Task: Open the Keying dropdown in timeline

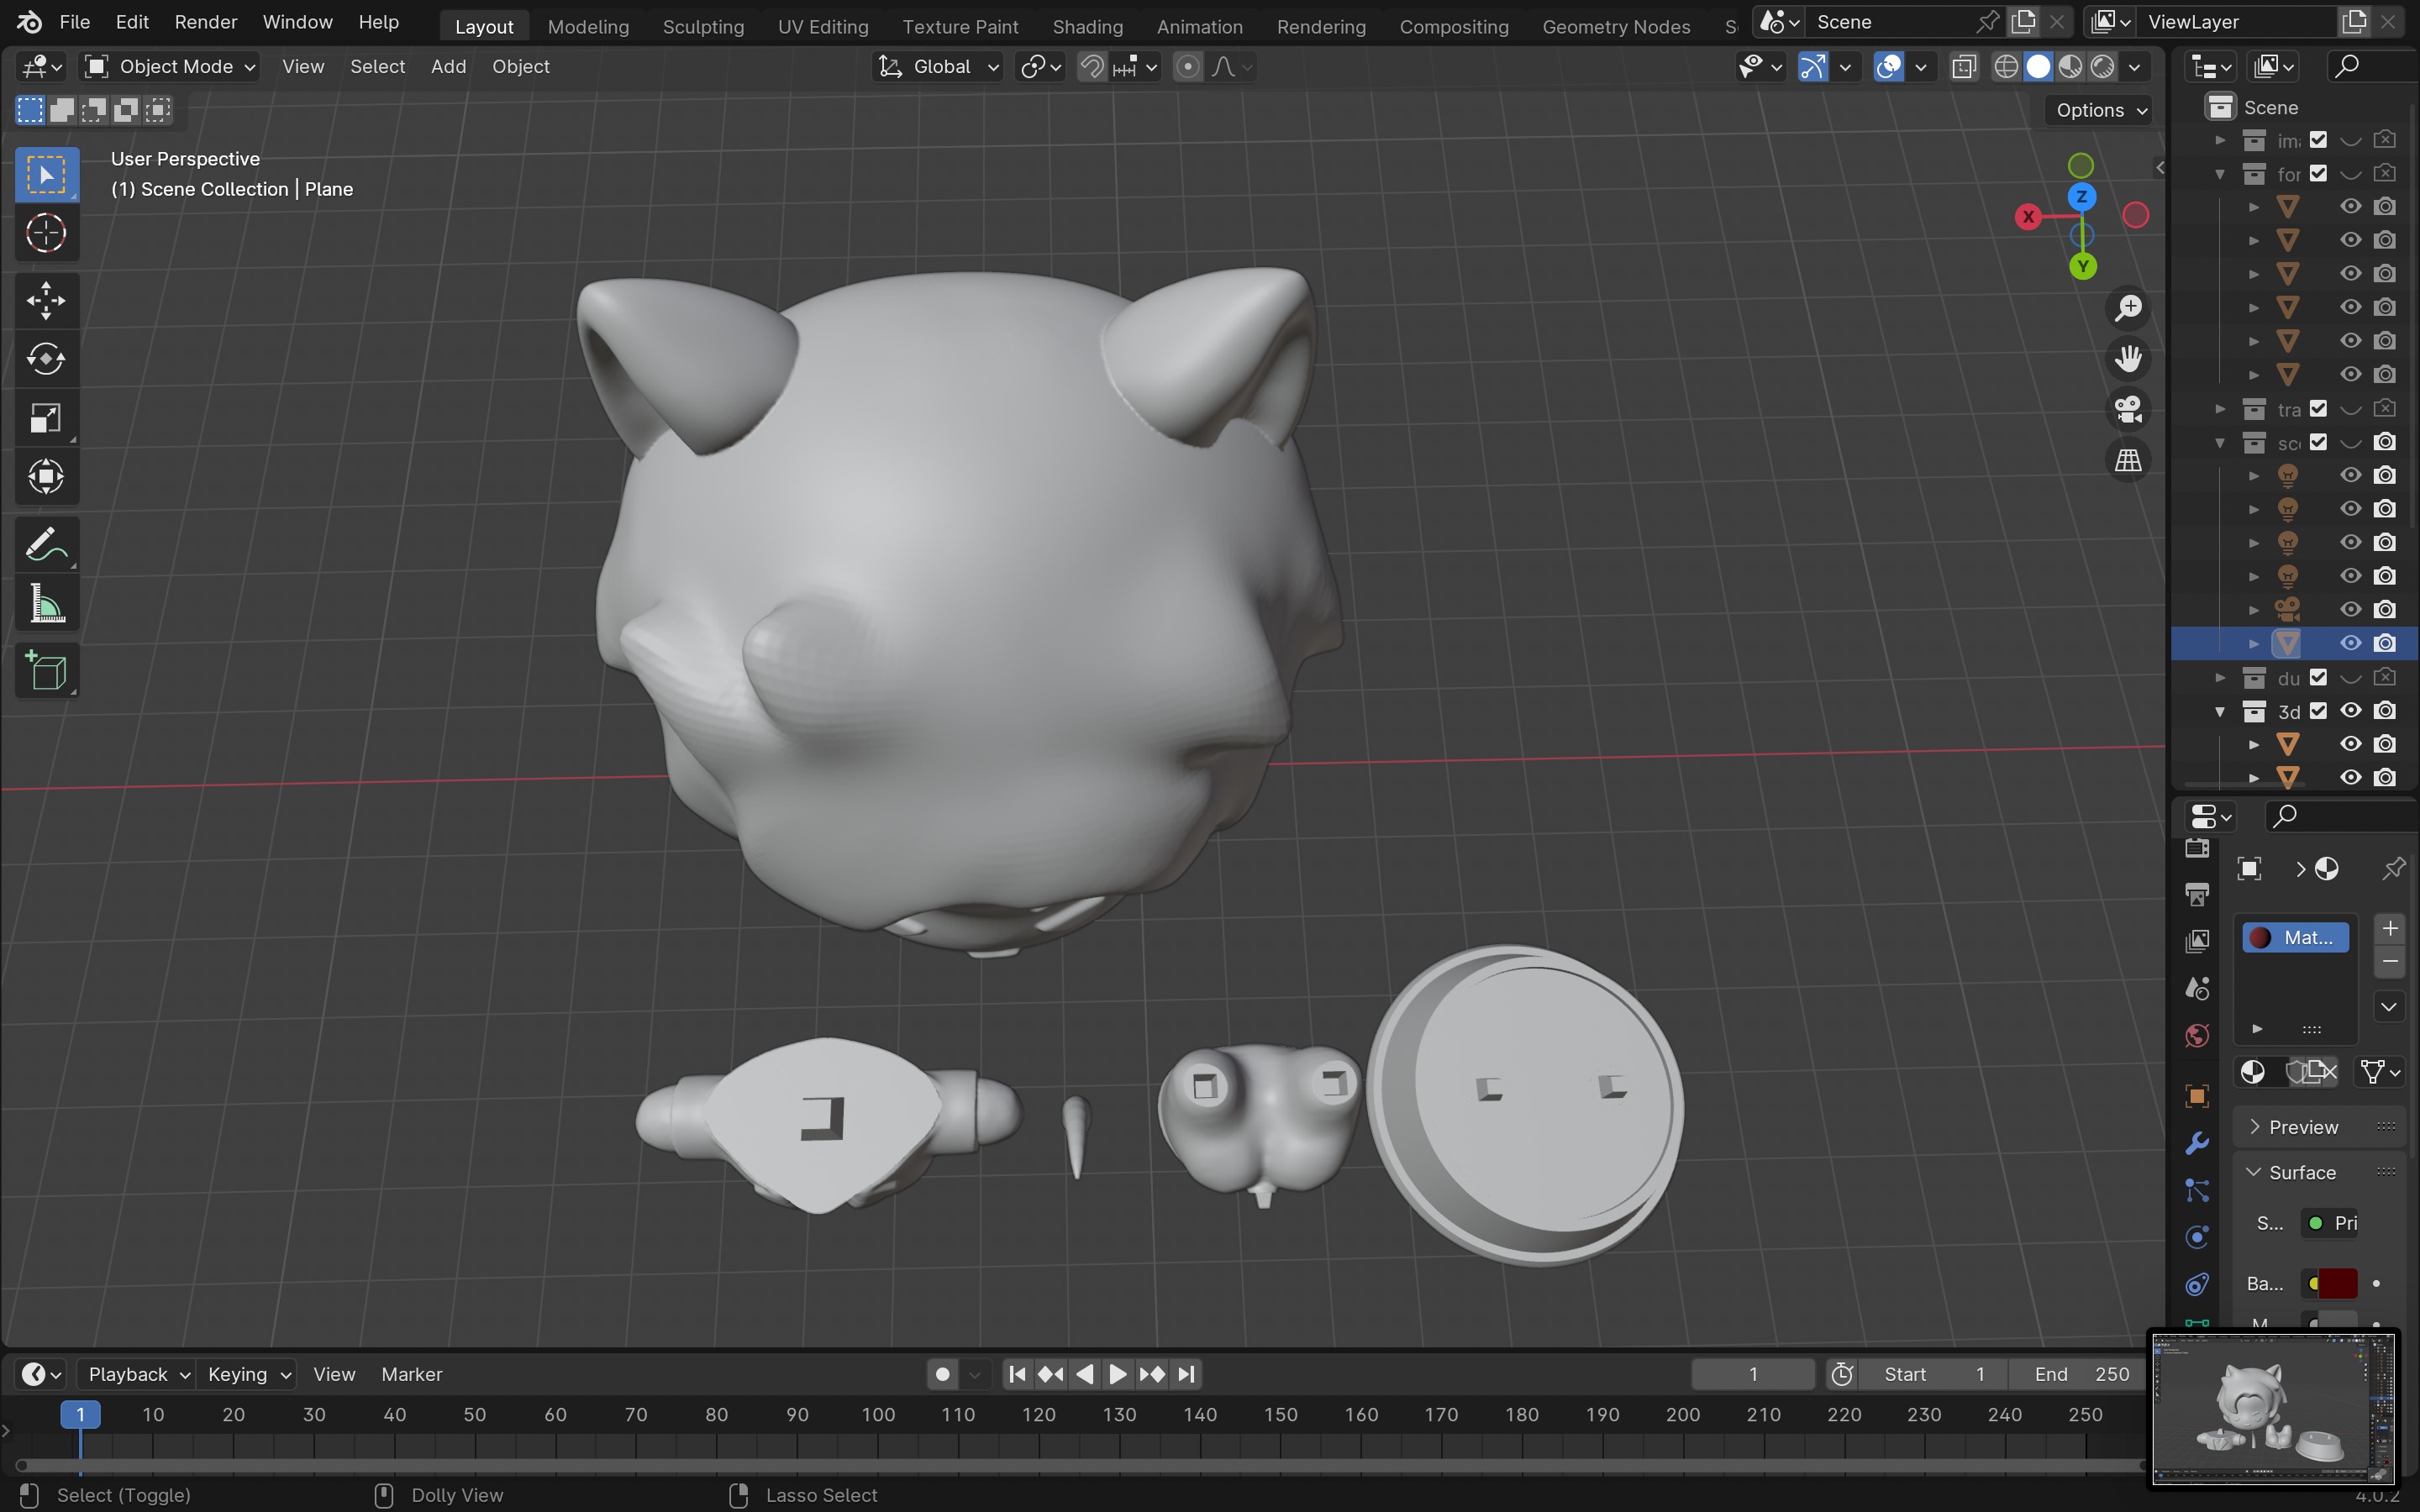Action: 248,1374
